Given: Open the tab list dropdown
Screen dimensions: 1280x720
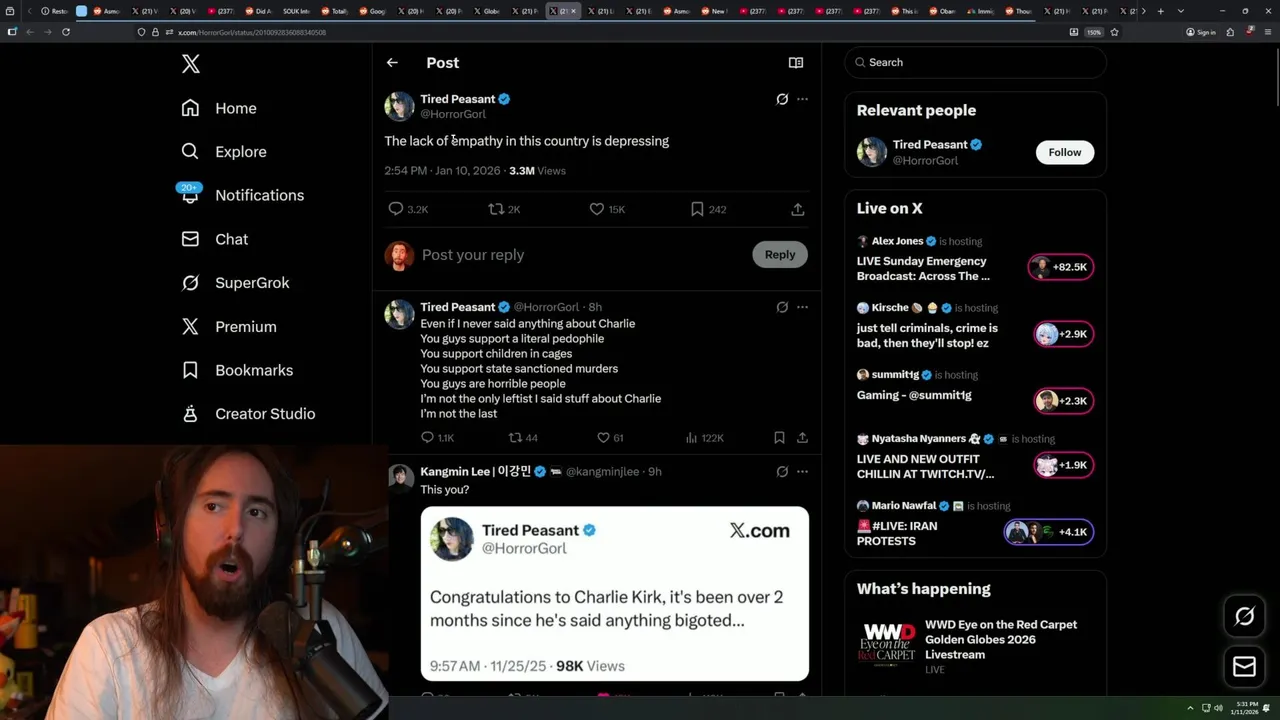Looking at the screenshot, I should 1180,11.
